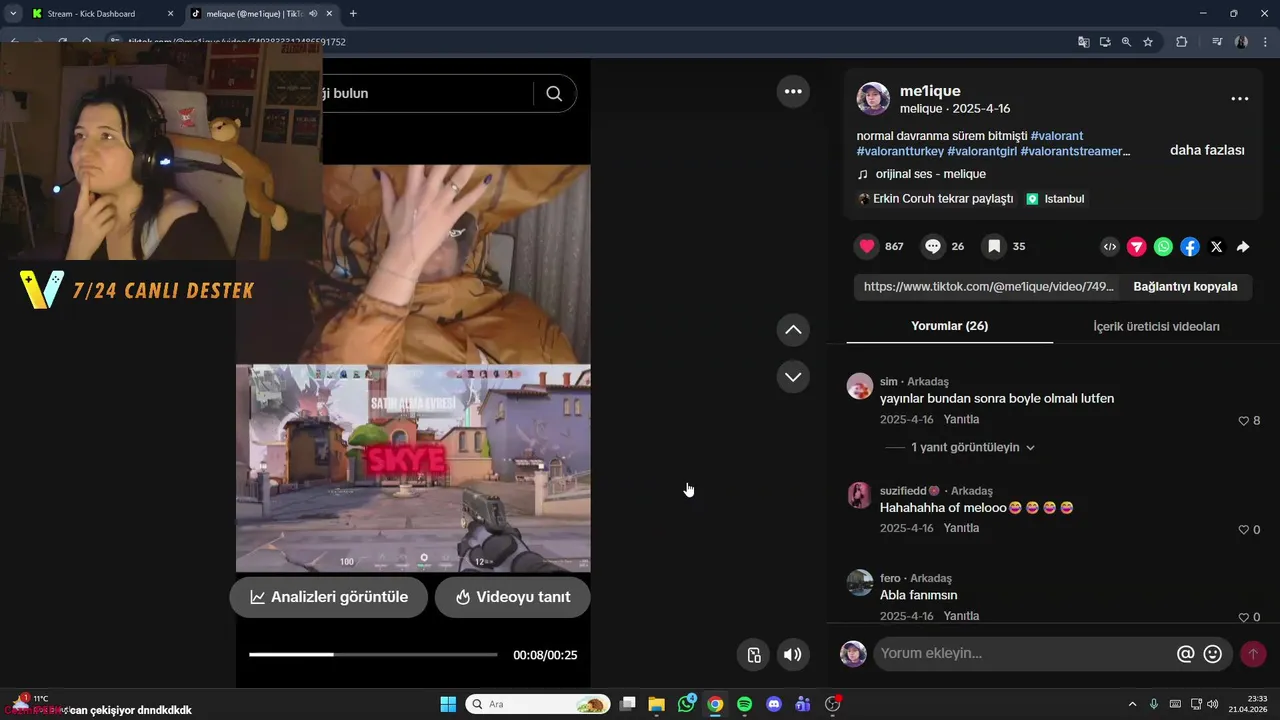Open a new browser tab
Image resolution: width=1280 pixels, height=720 pixels.
pyautogui.click(x=353, y=14)
